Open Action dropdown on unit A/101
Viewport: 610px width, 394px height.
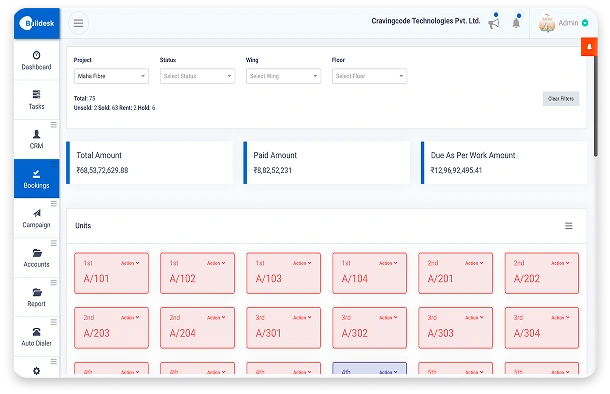pyautogui.click(x=130, y=263)
